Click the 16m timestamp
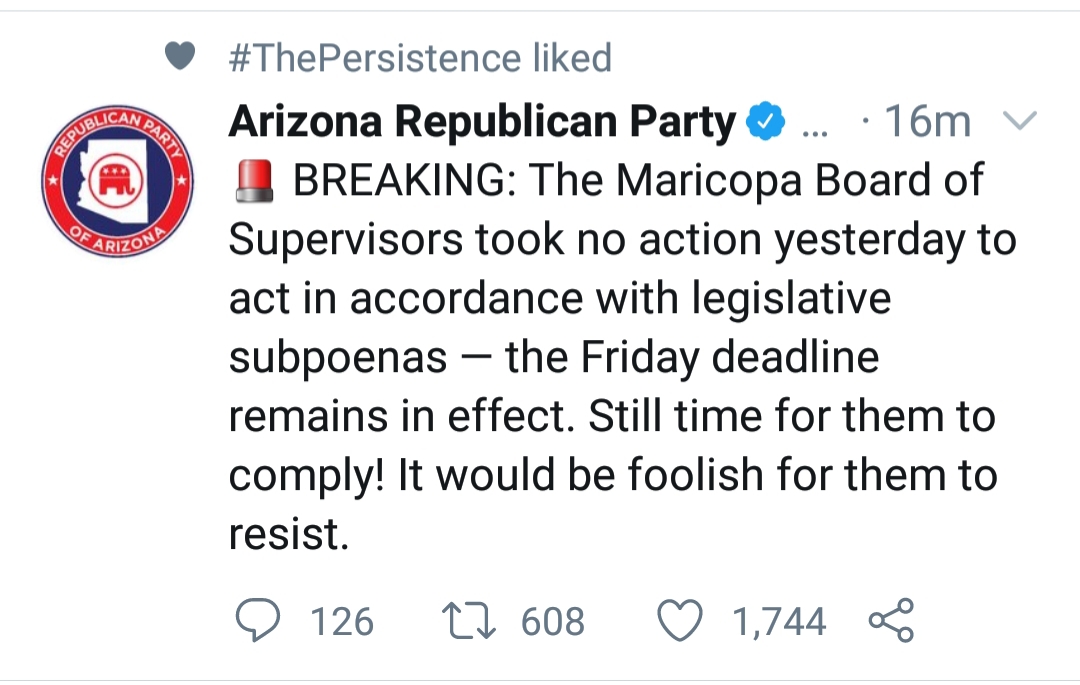The height and width of the screenshot is (685, 1080). click(x=928, y=121)
